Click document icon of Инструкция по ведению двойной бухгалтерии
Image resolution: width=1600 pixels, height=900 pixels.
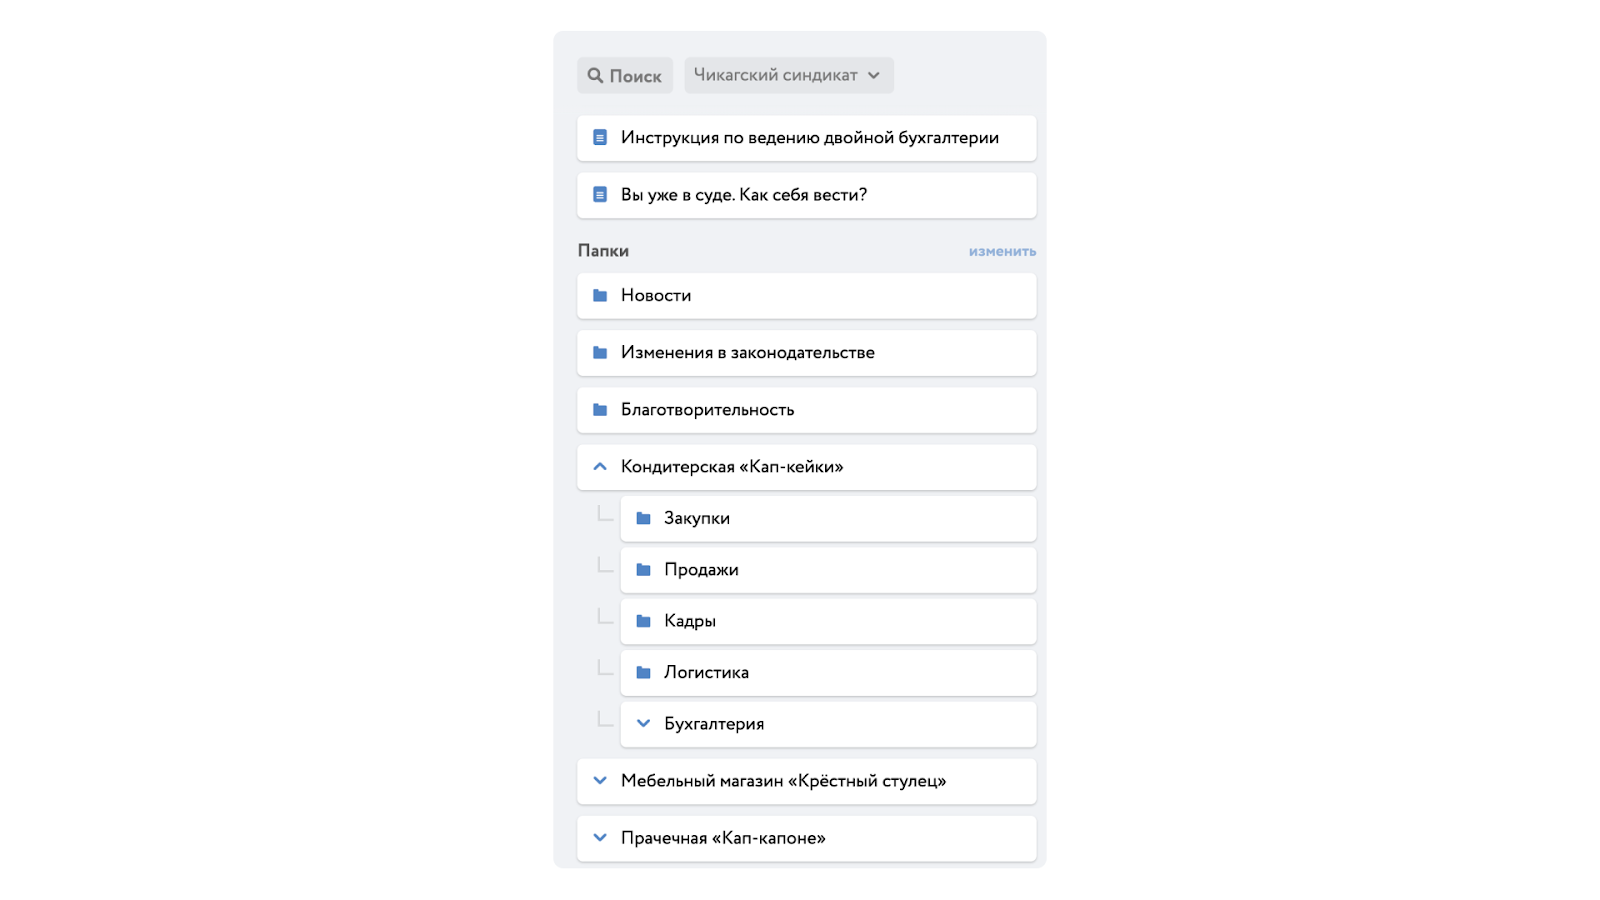pos(600,137)
